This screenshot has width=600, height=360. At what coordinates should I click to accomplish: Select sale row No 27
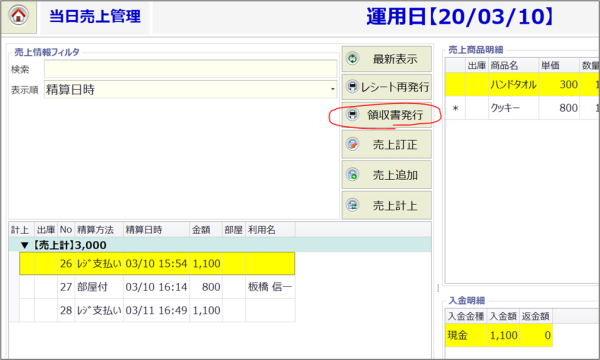click(157, 287)
